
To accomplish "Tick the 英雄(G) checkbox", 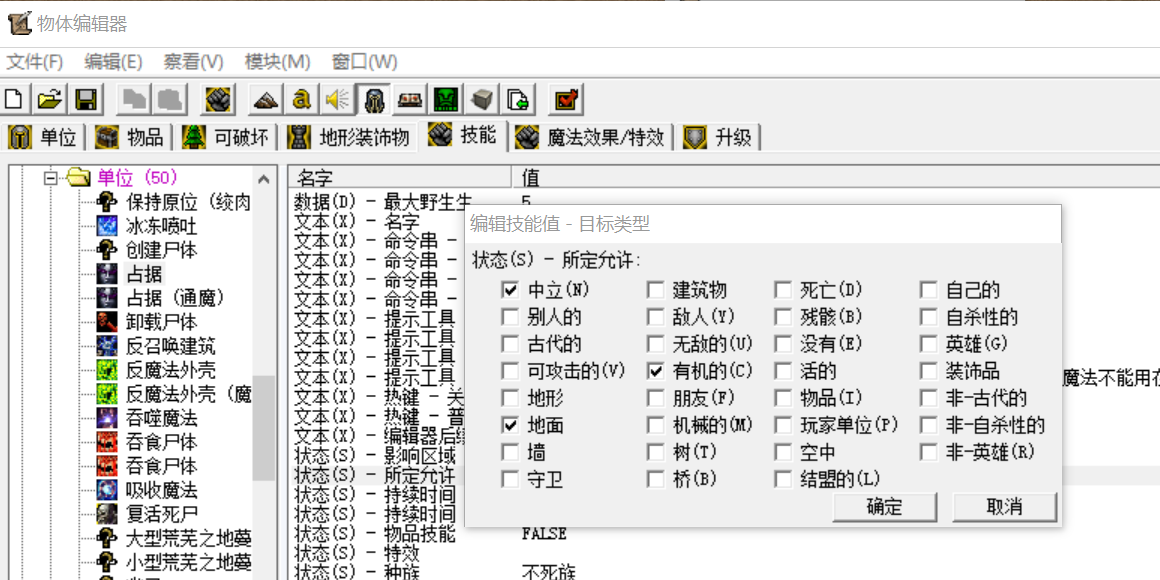I will pos(929,344).
